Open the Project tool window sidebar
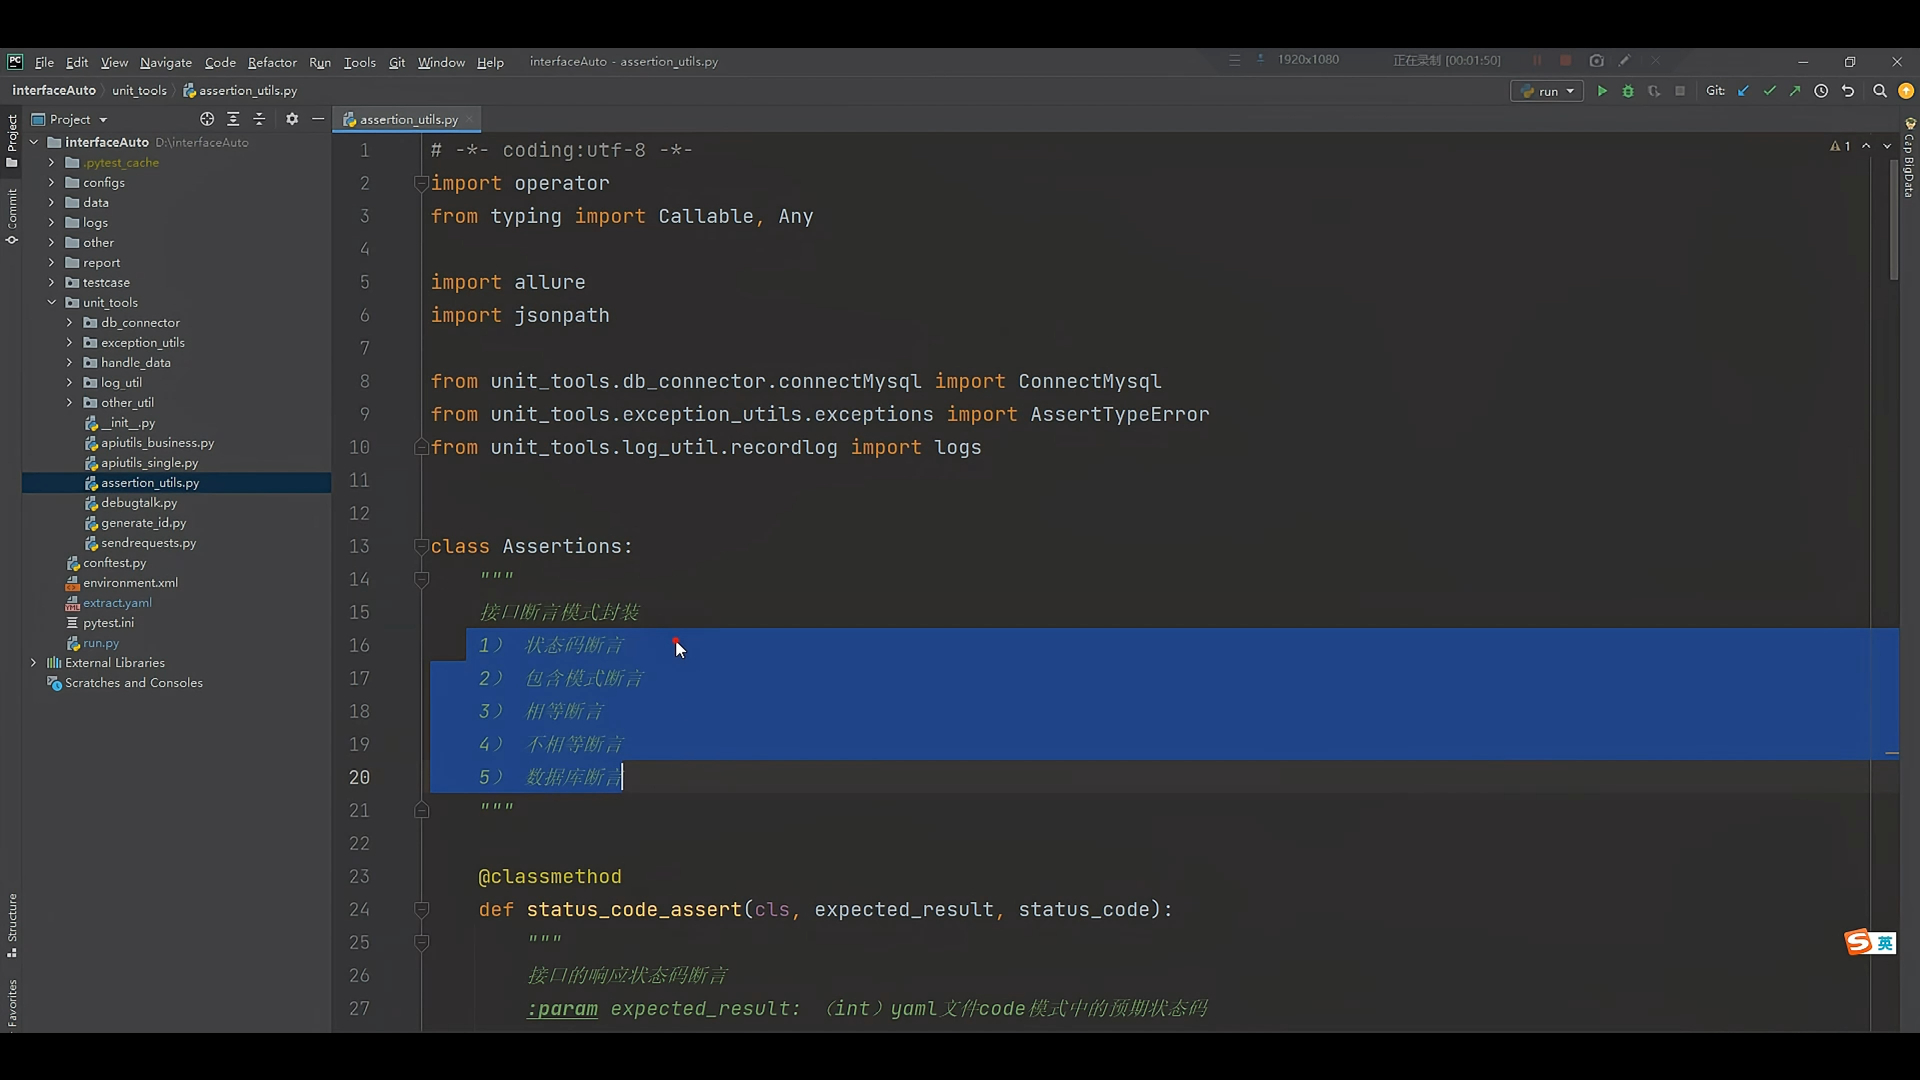 click(x=12, y=140)
